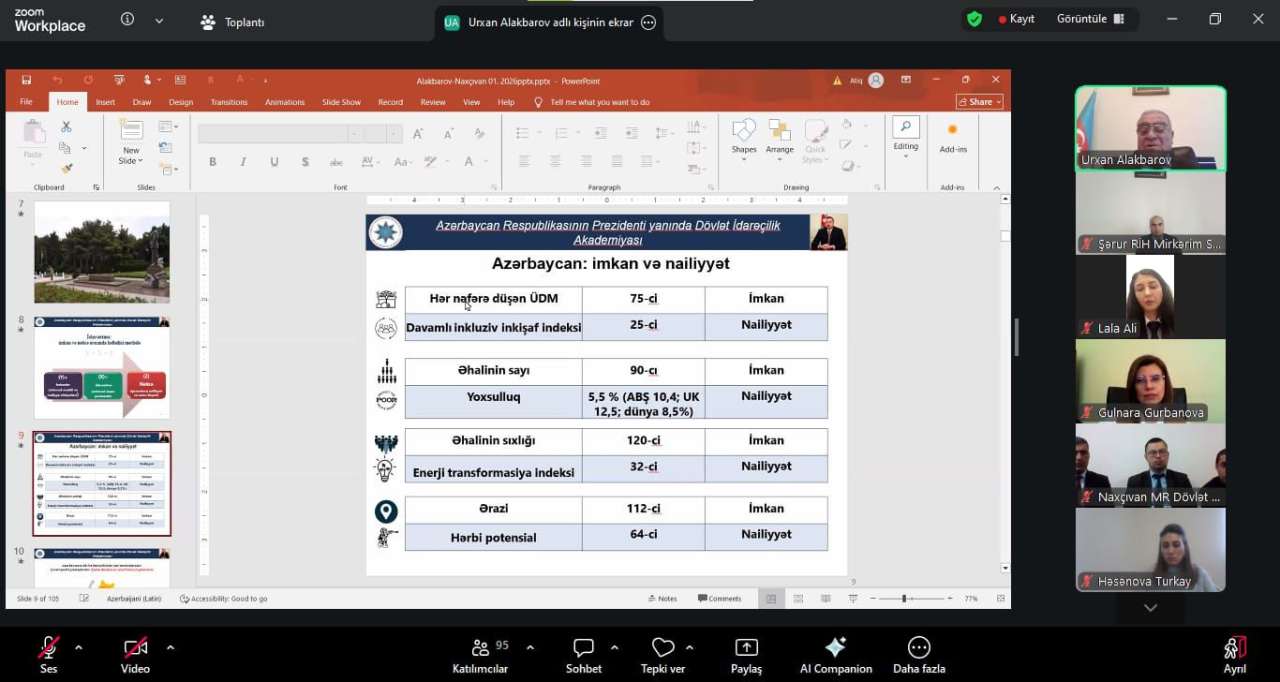Select Urxan Alakbarov's video tile
This screenshot has height=682, width=1280.
click(x=1150, y=128)
